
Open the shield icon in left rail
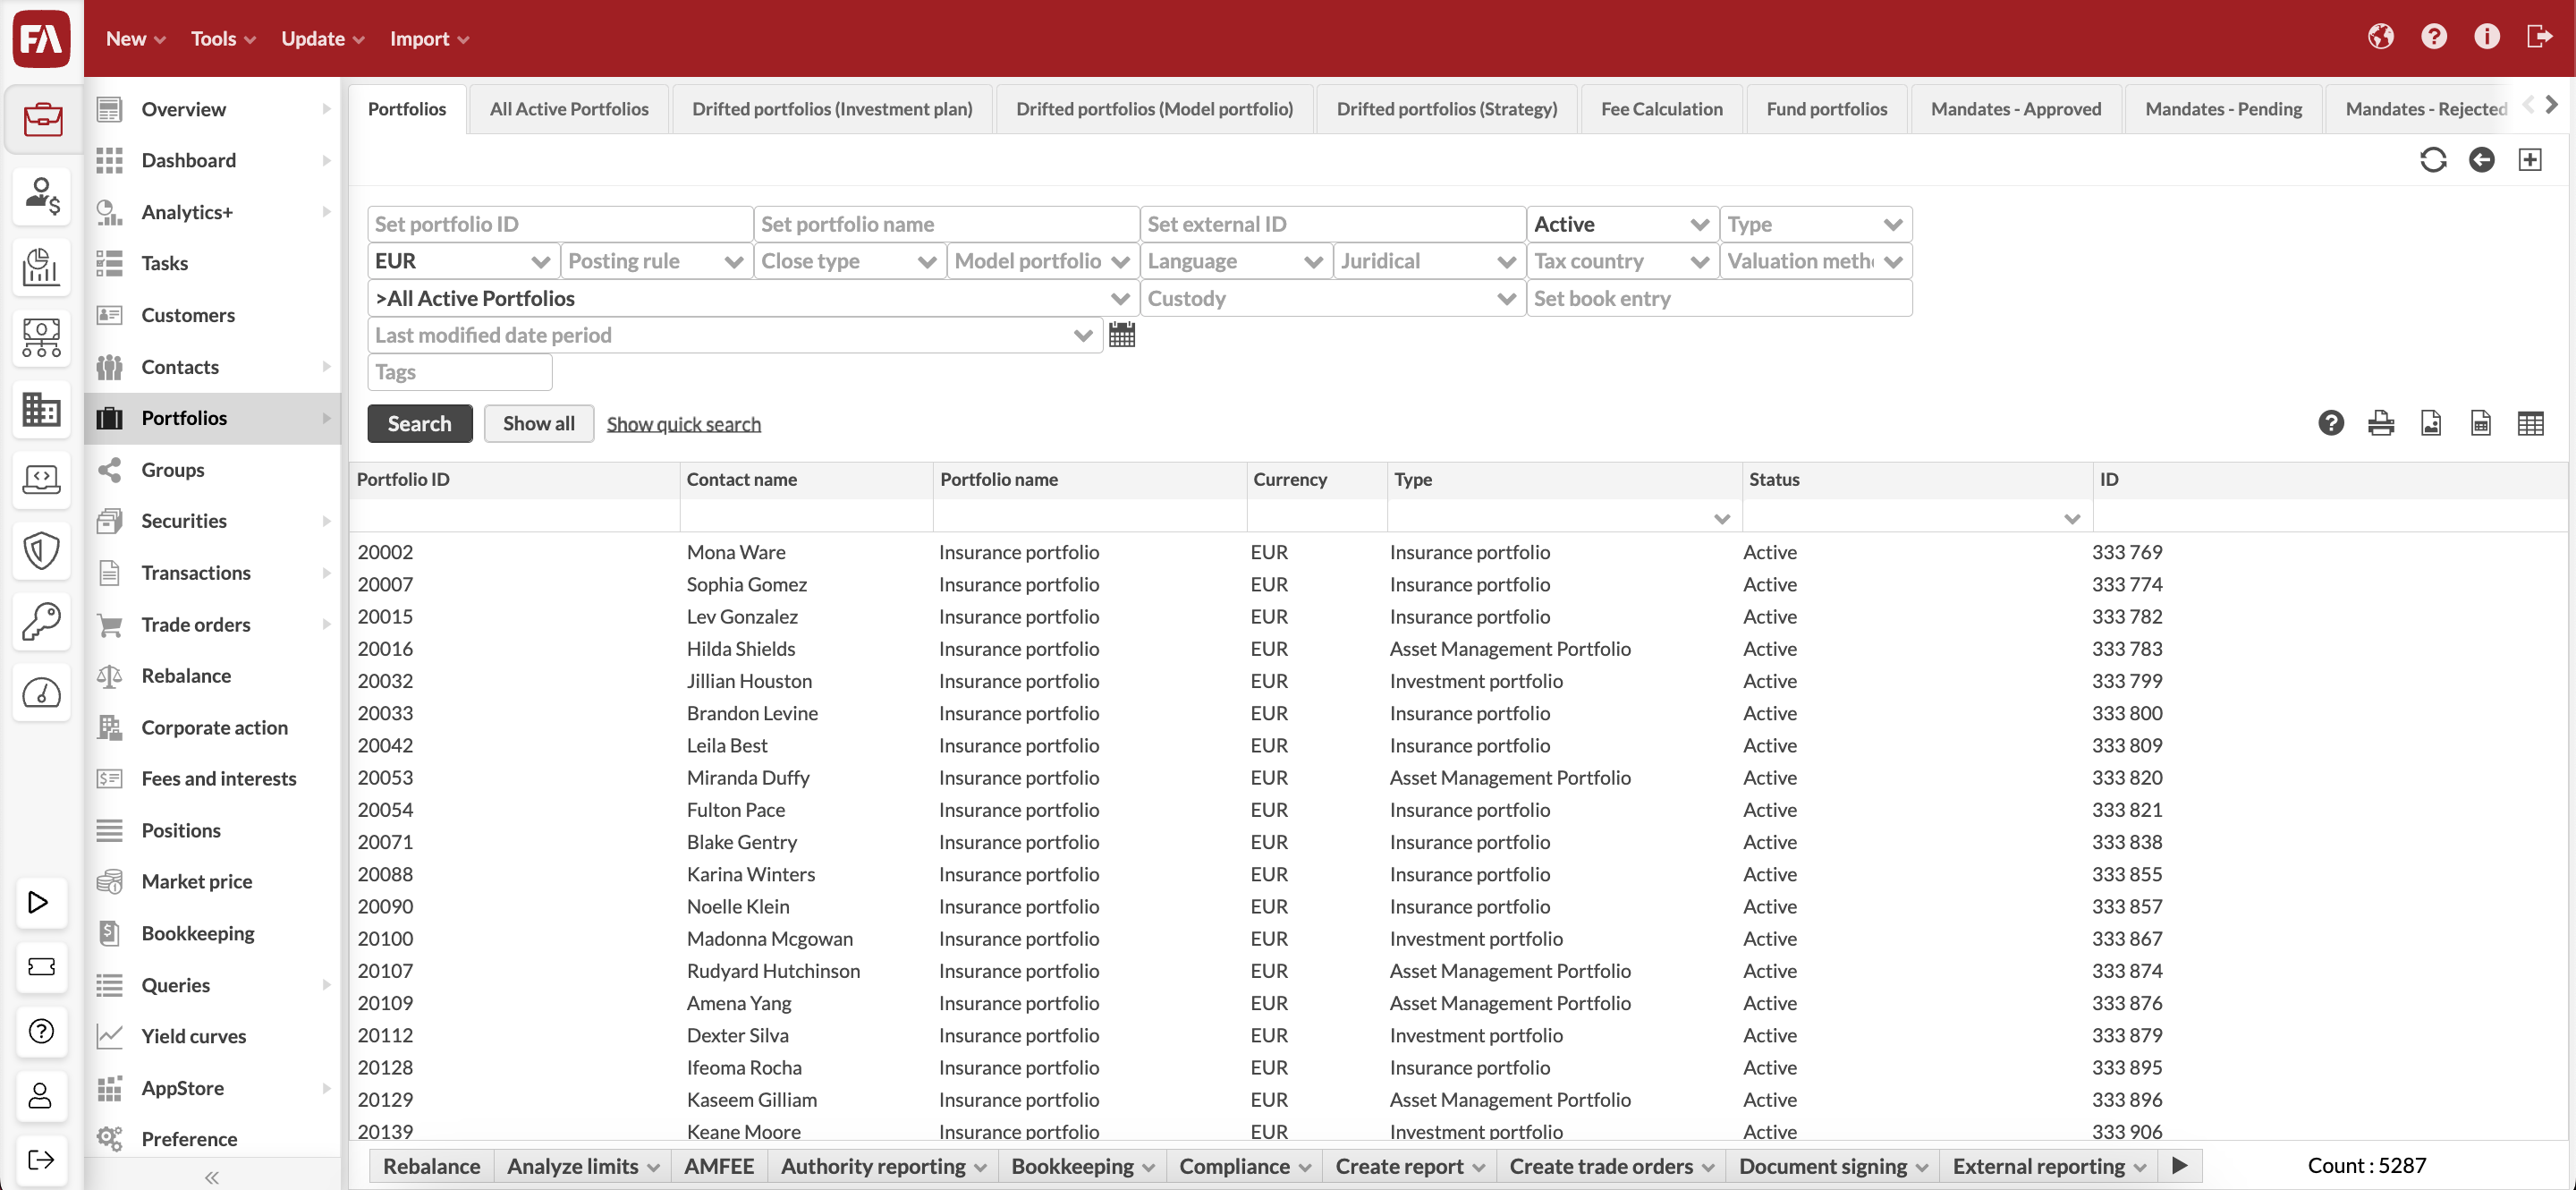coord(41,551)
